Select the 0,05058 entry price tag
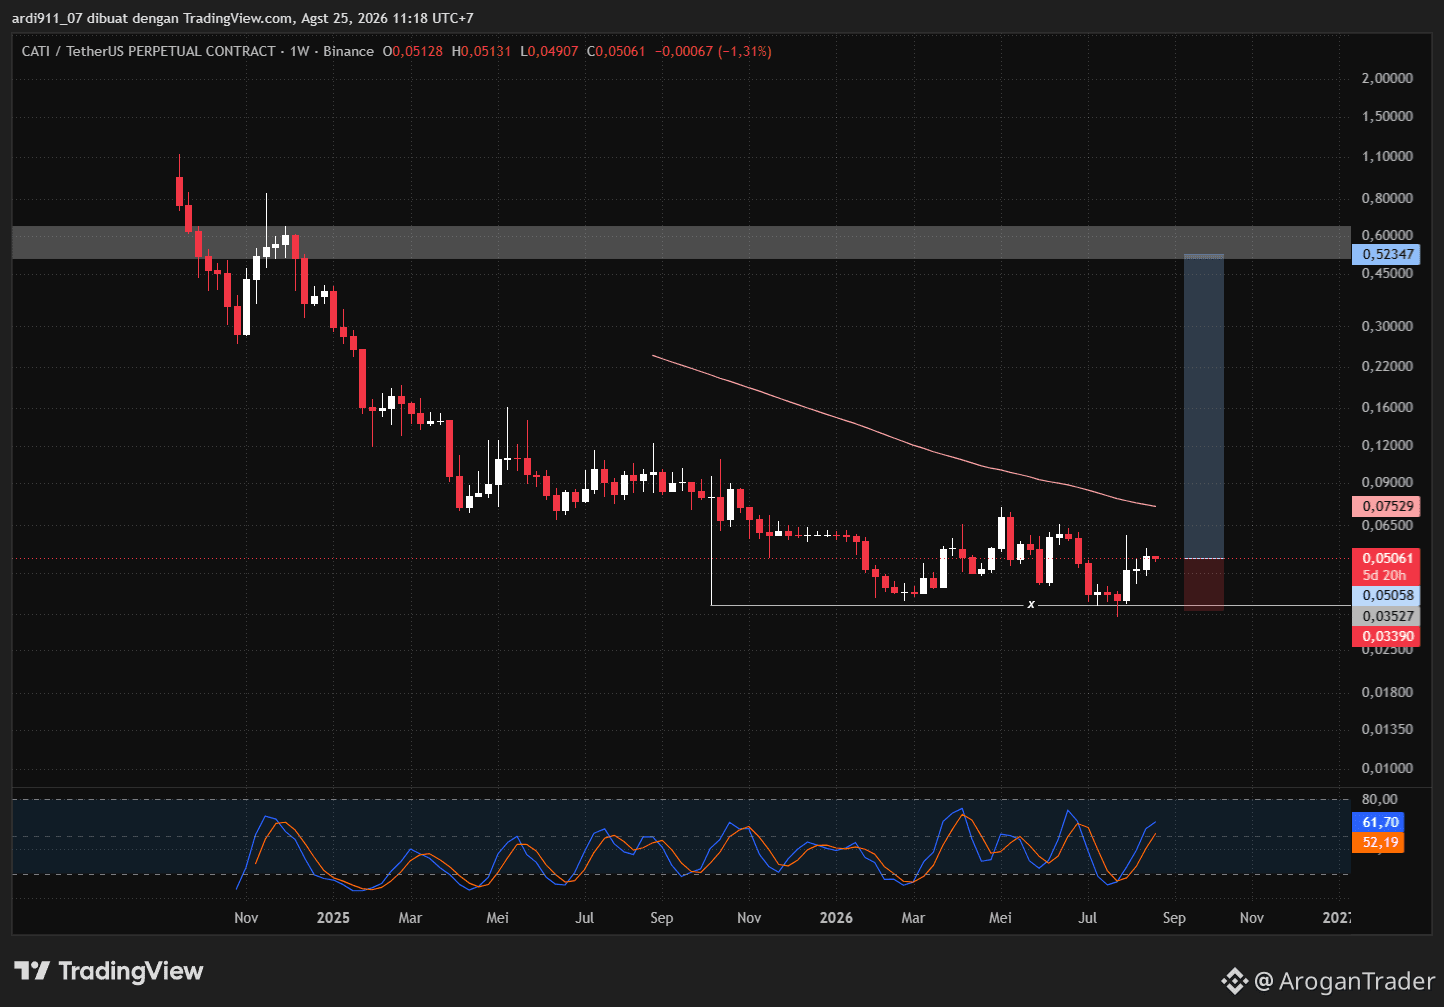The height and width of the screenshot is (1007, 1444). [1384, 595]
